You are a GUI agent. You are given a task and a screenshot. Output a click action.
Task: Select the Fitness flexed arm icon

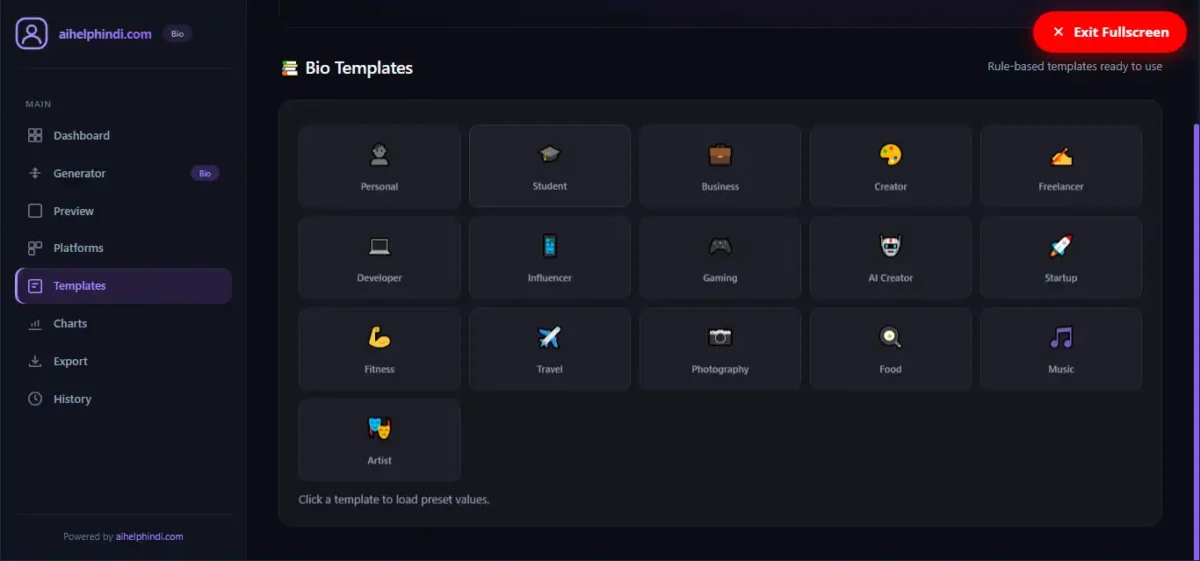tap(379, 337)
